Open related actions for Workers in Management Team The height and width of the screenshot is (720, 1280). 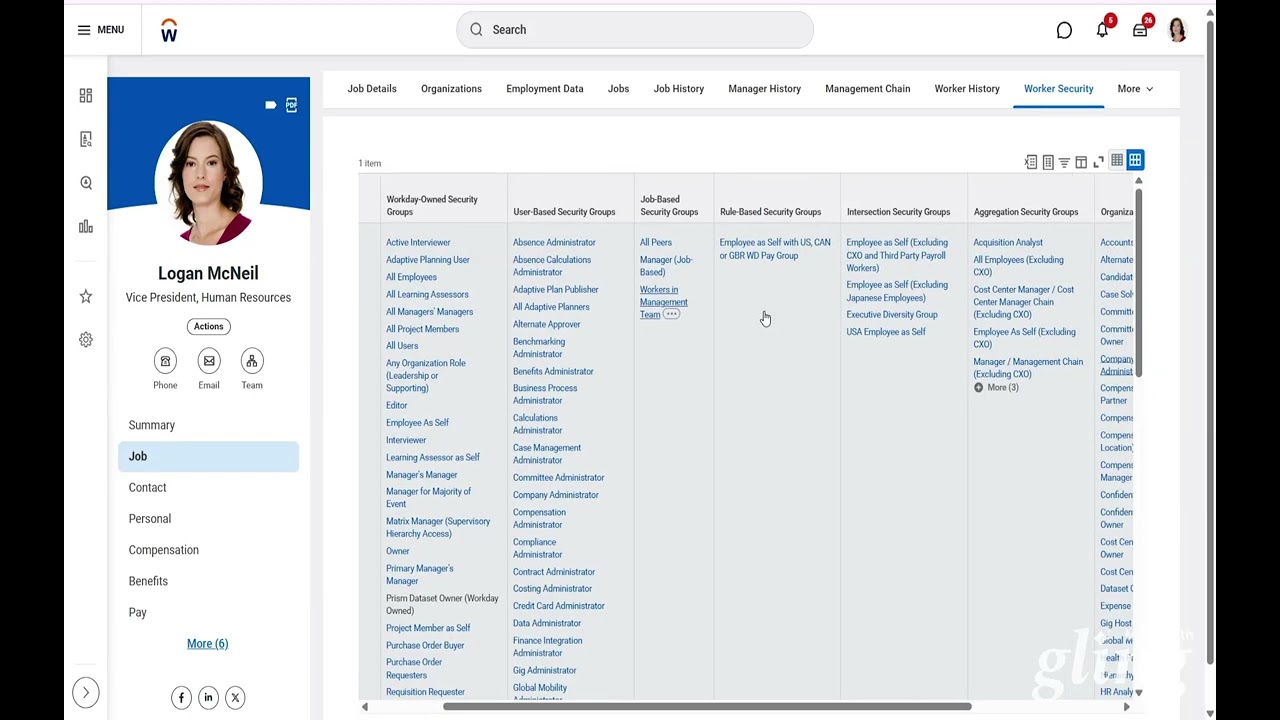(x=671, y=315)
